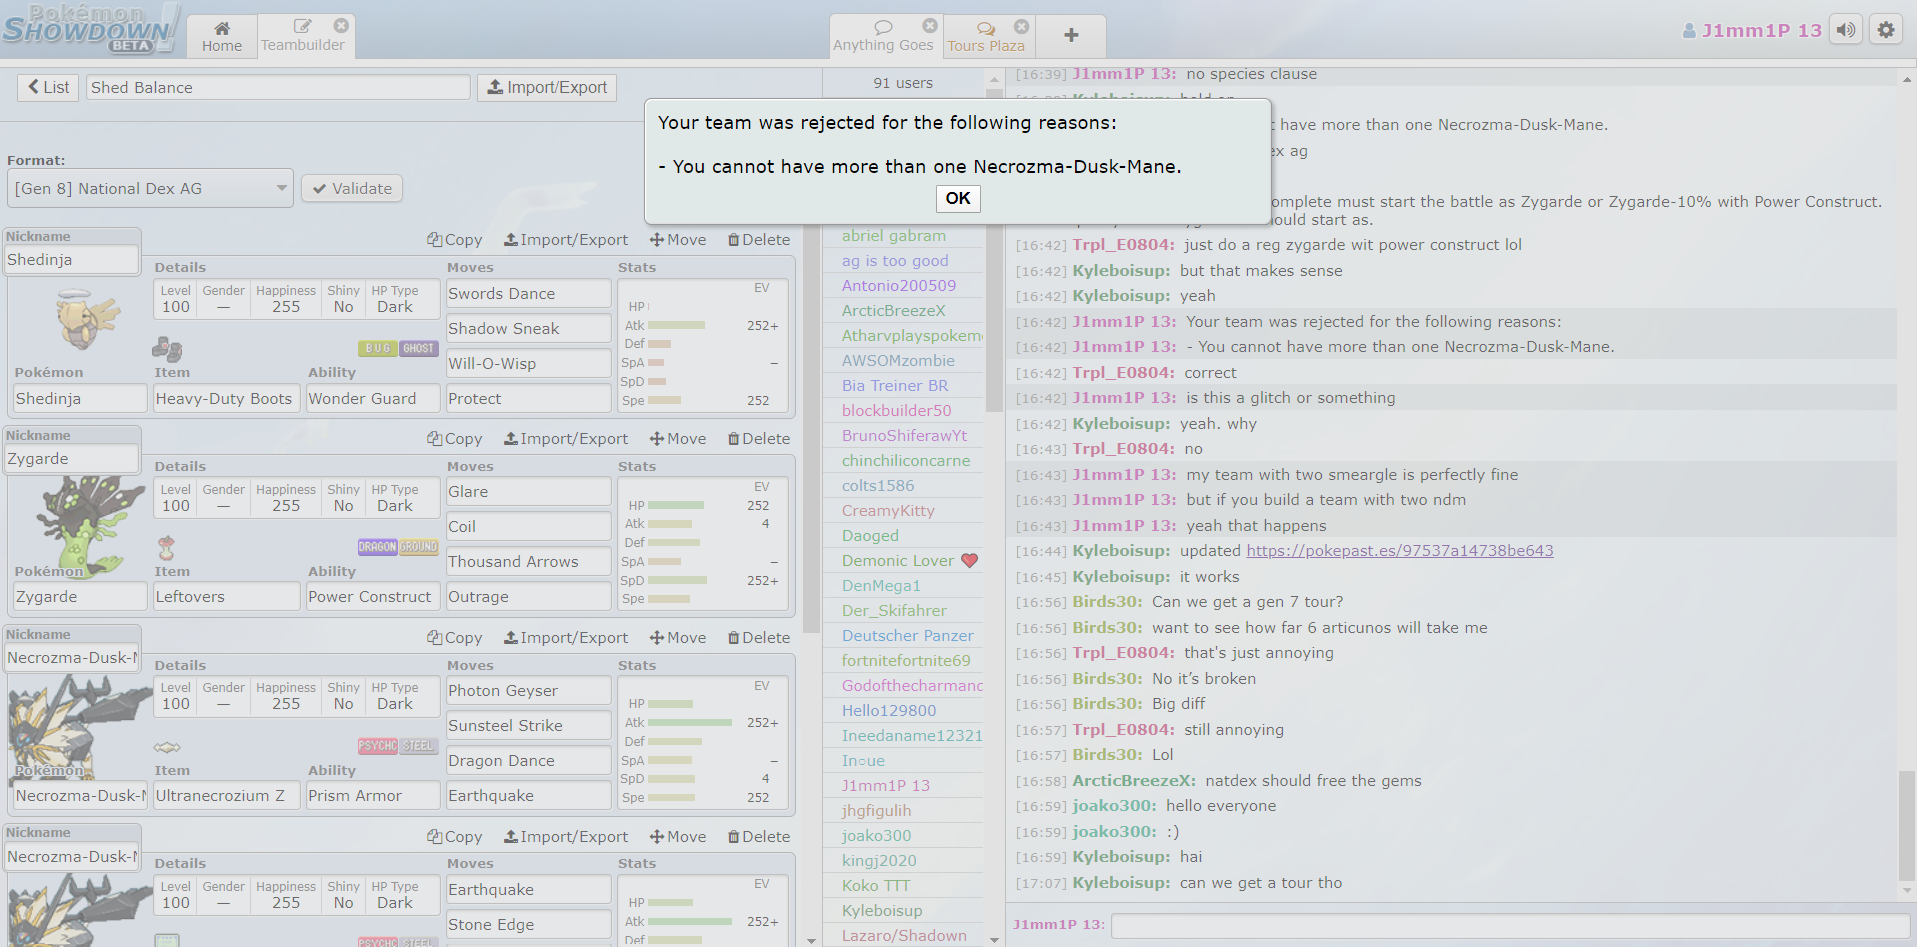Click the Shedinja sprite thumbnail
This screenshot has height=947, width=1917.
pos(87,322)
